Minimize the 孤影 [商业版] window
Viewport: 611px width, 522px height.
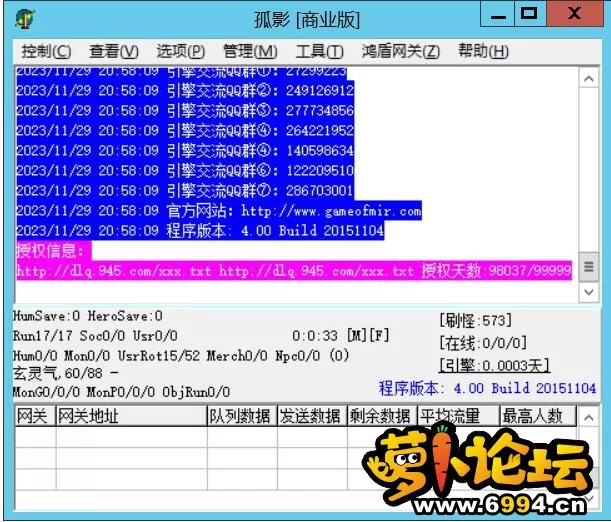[498, 14]
